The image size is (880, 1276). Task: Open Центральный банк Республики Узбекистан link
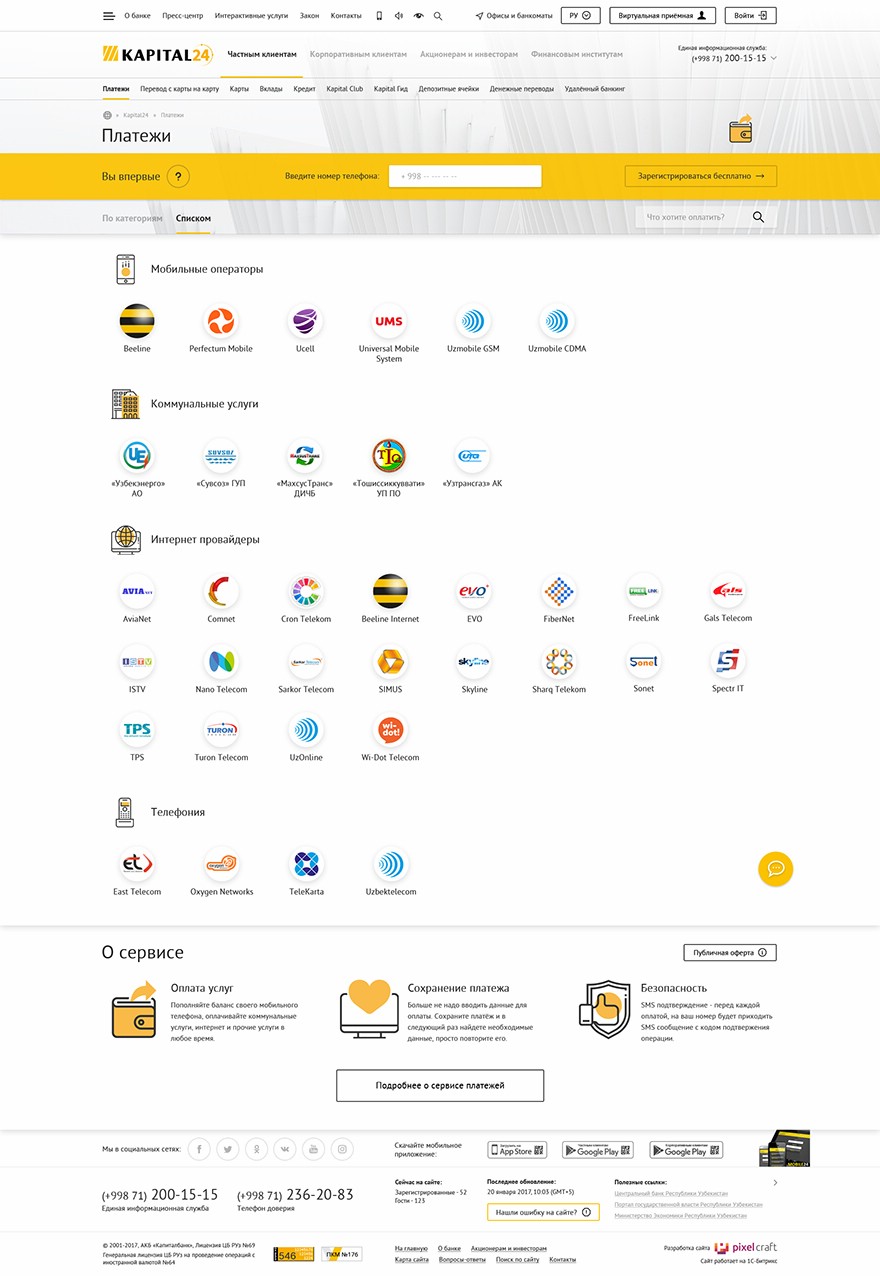[671, 1193]
